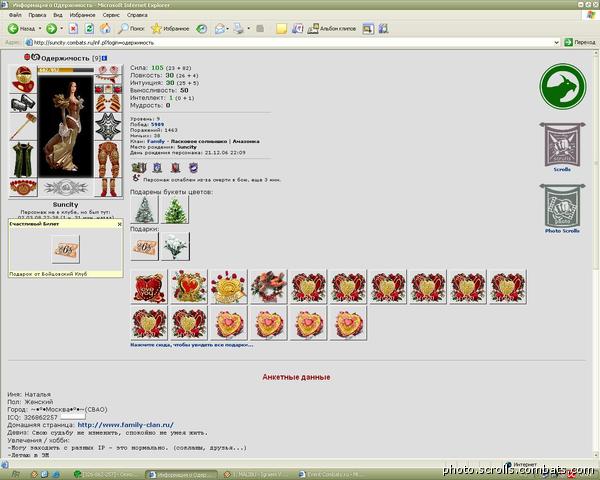Click the Побед count 5989 link
This screenshot has height=480, width=600.
157,124
